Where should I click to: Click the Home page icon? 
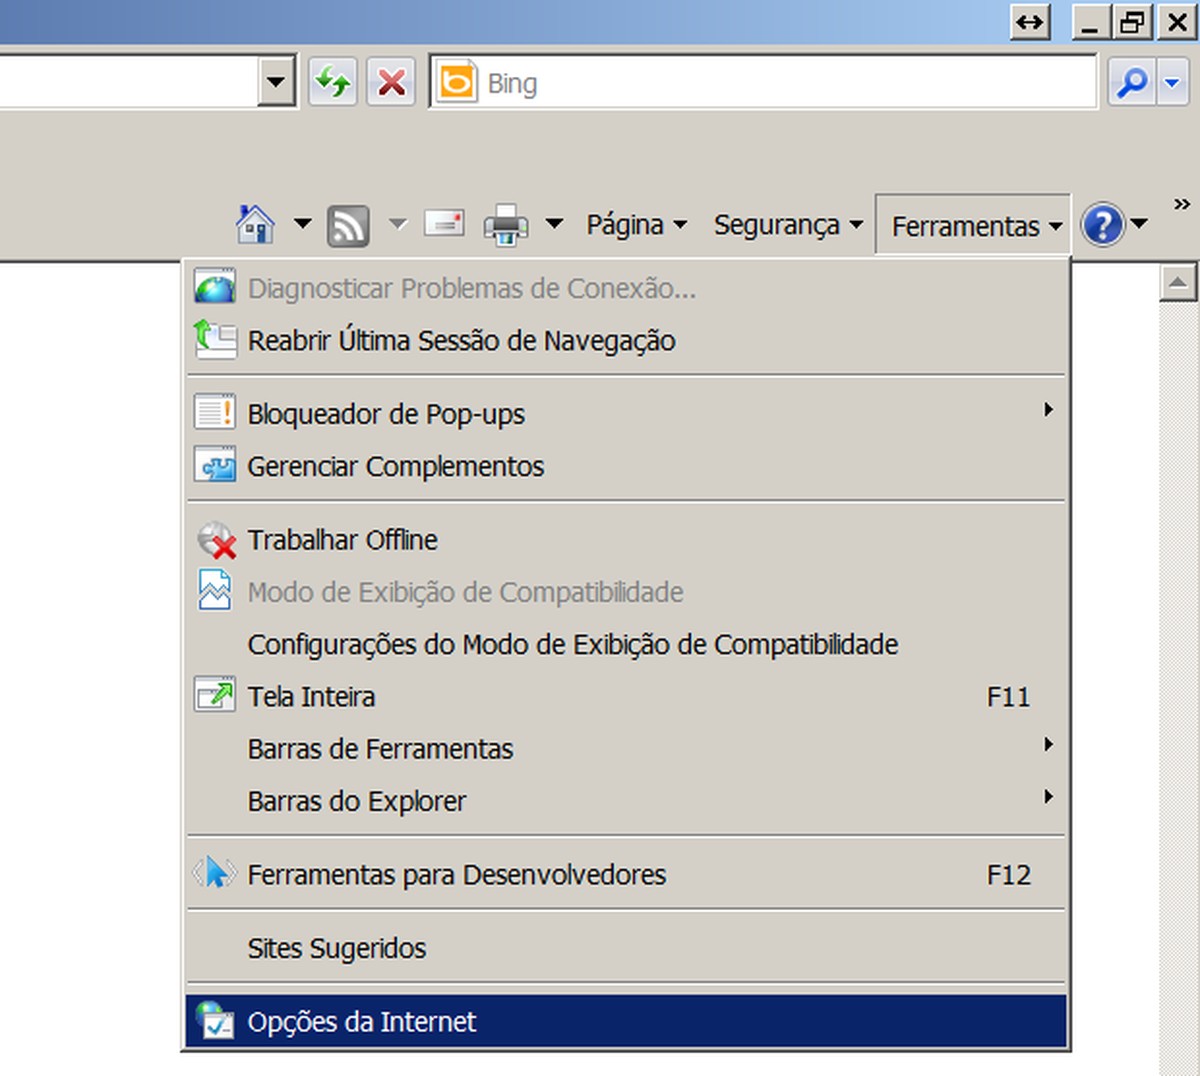pyautogui.click(x=255, y=224)
